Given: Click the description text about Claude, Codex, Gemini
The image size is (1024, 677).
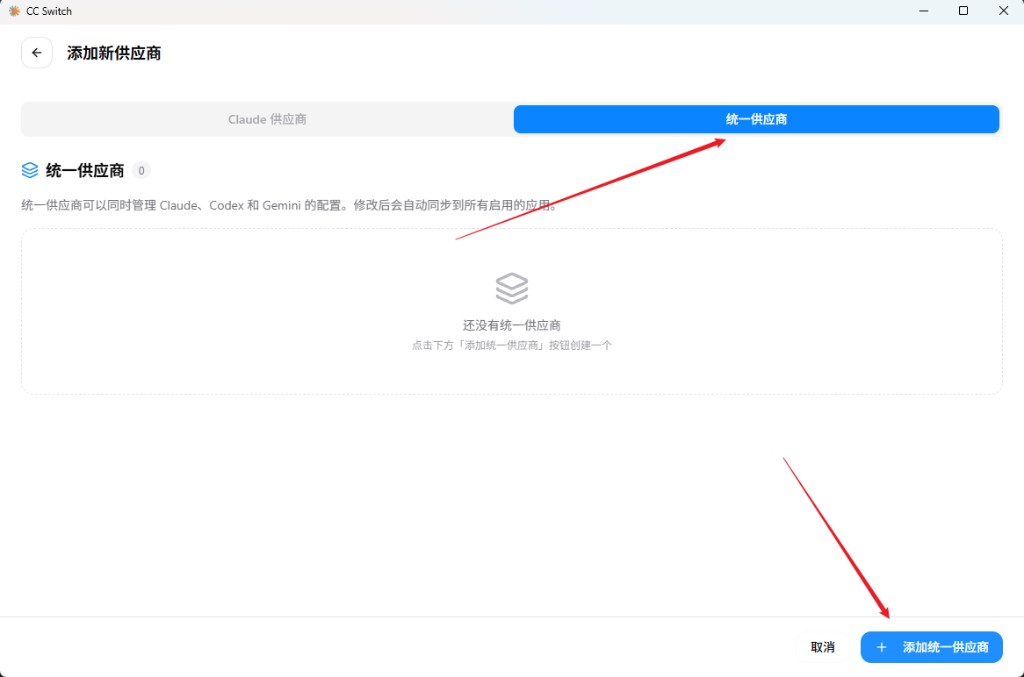Looking at the screenshot, I should coord(288,205).
